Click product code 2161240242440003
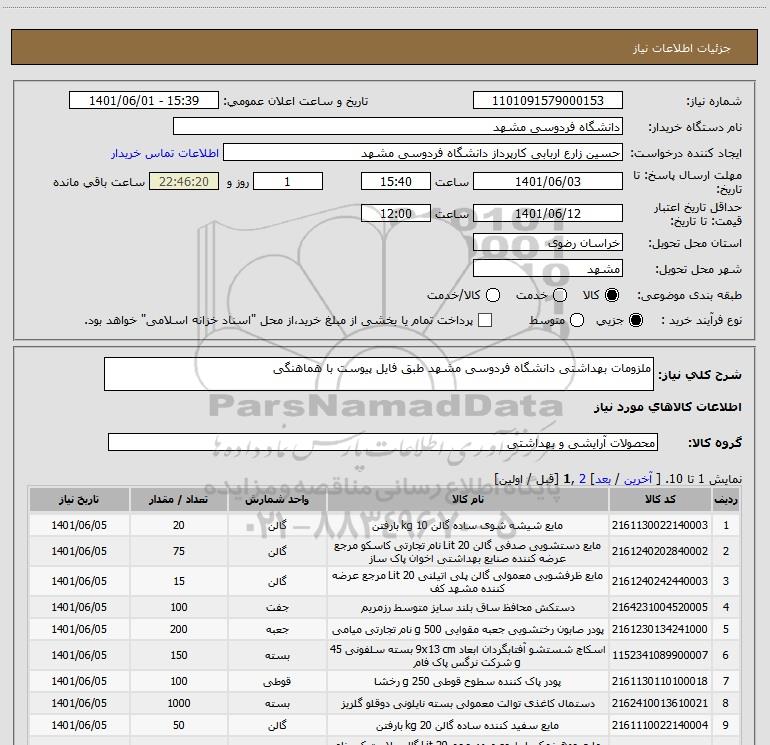 pos(660,581)
